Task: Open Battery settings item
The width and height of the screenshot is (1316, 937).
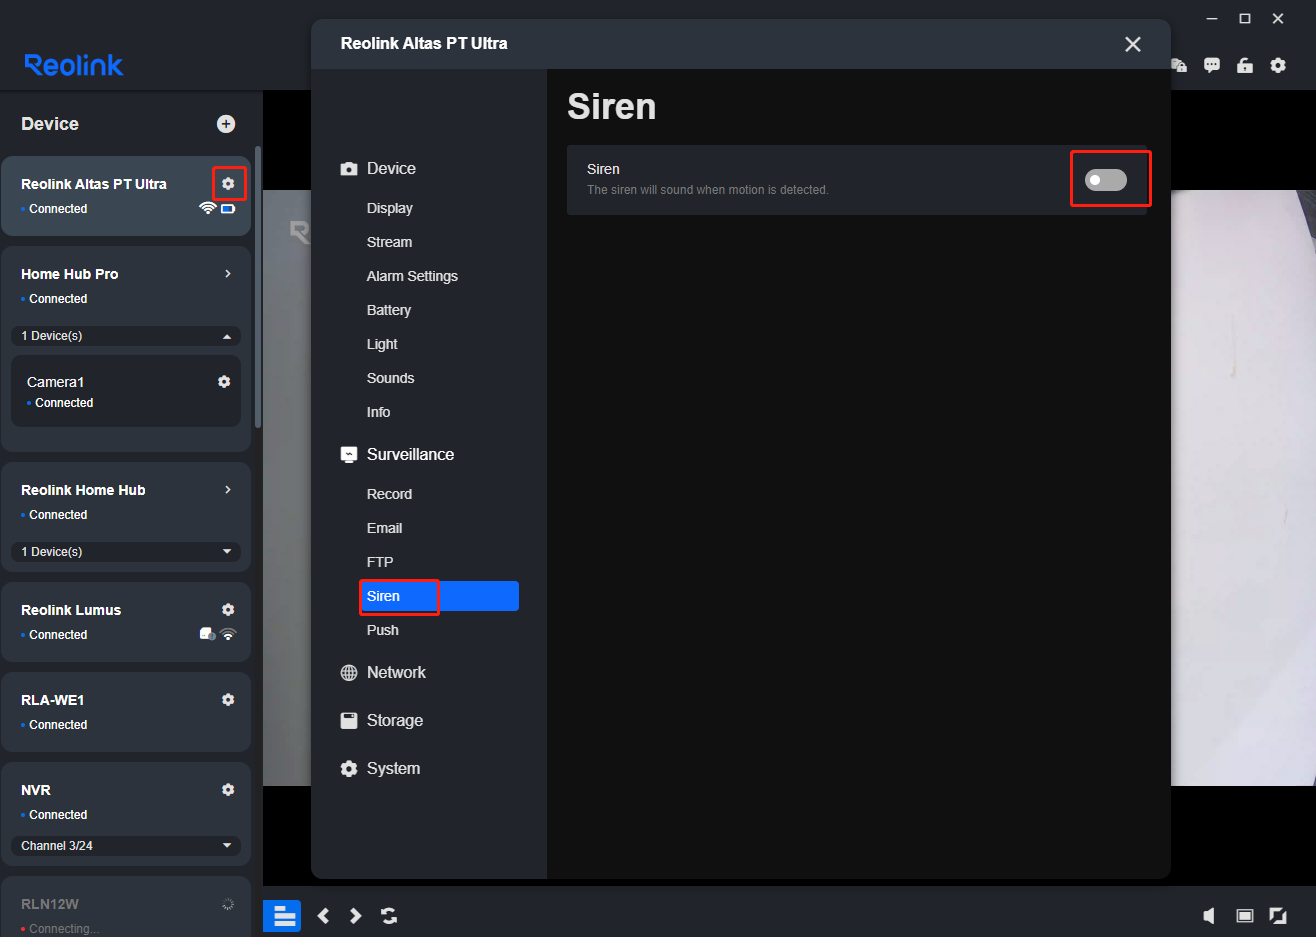Action: coord(389,310)
